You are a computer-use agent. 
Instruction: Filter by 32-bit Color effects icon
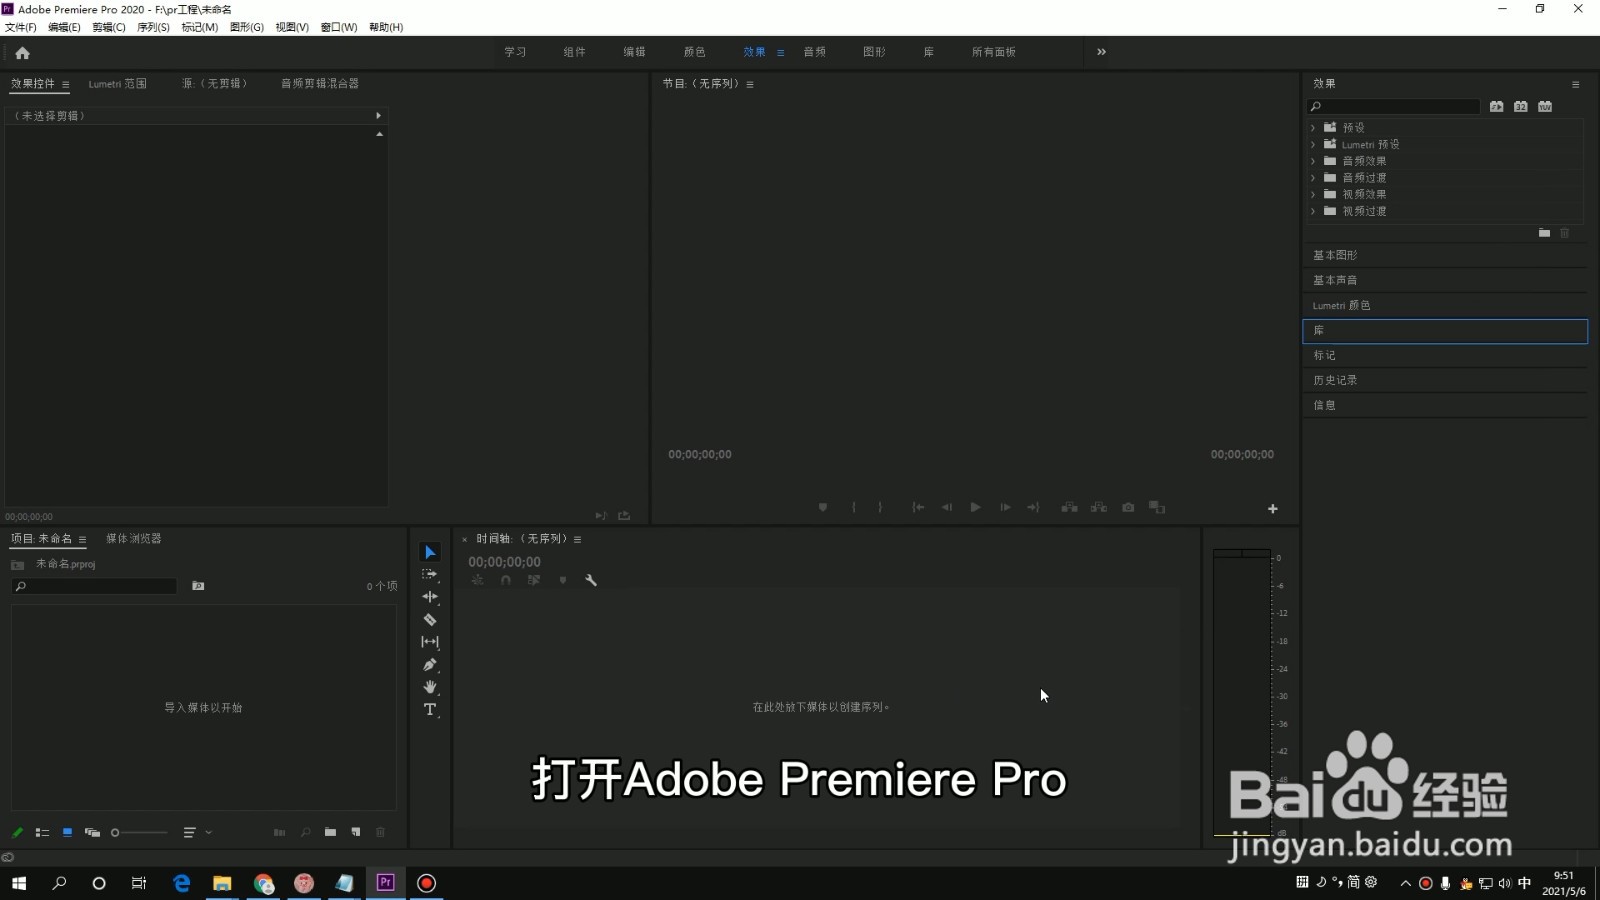pyautogui.click(x=1521, y=107)
